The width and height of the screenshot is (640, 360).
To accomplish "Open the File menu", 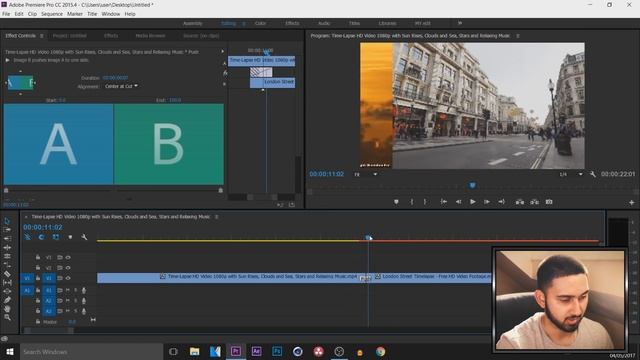I will point(6,14).
